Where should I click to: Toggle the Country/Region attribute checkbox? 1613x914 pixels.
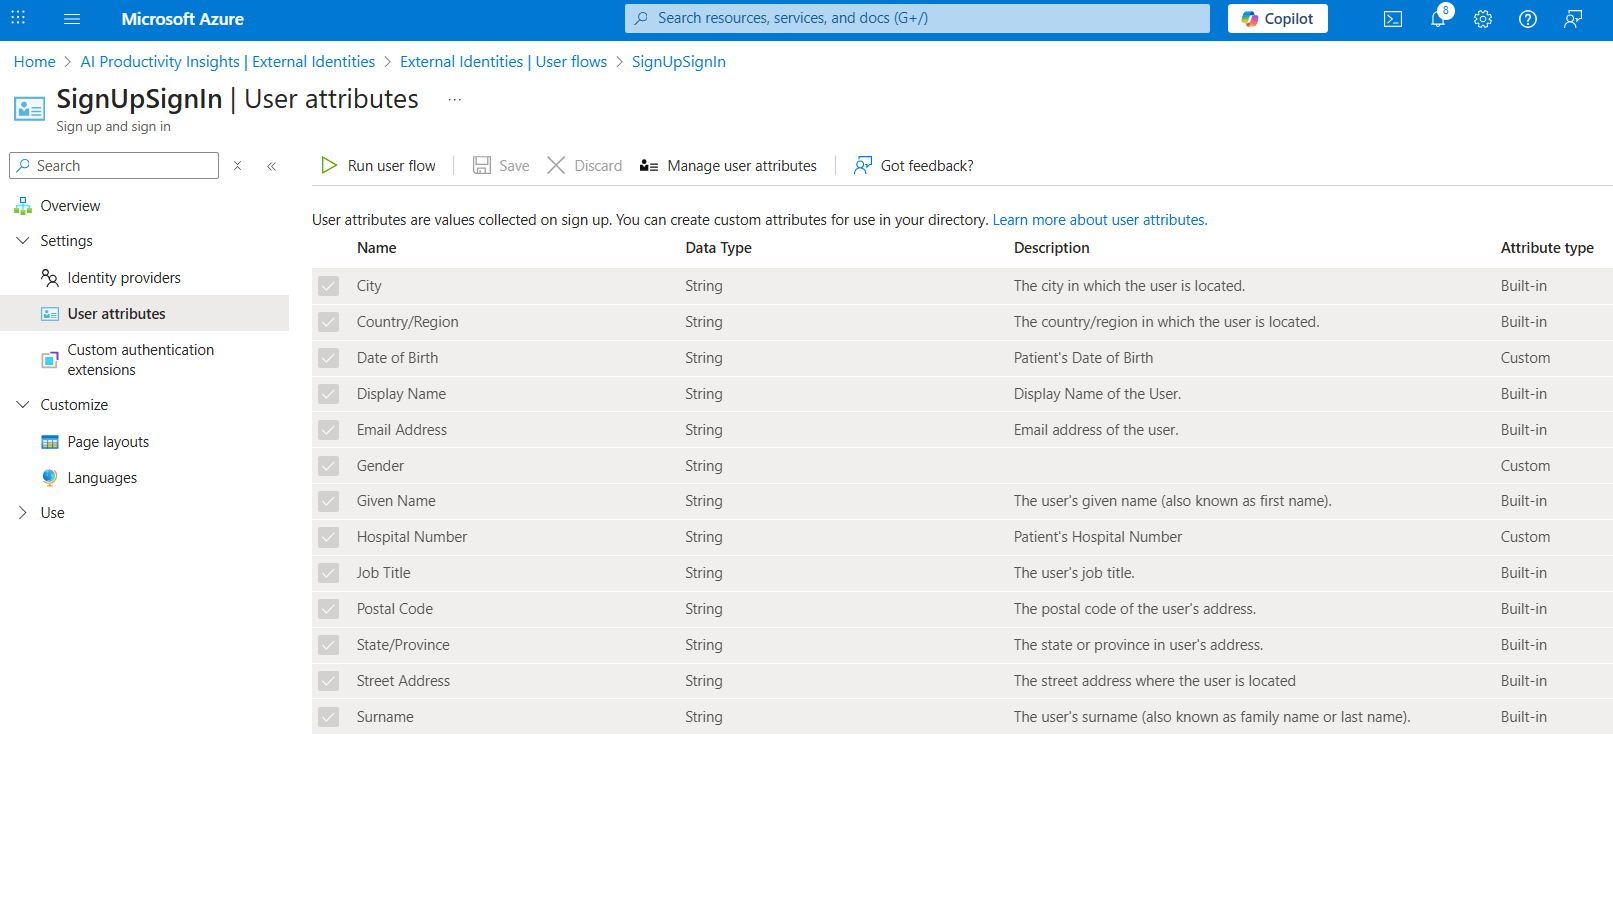coord(329,322)
